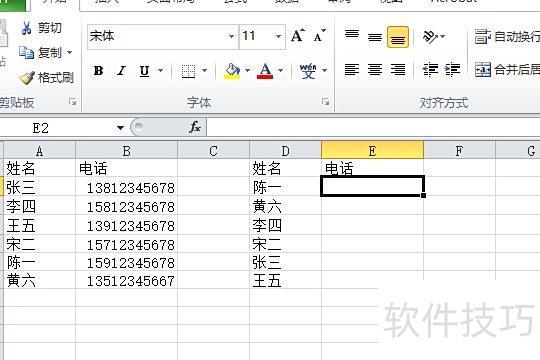The width and height of the screenshot is (540, 360).
Task: Apply cell borders icon
Action: [x=188, y=71]
